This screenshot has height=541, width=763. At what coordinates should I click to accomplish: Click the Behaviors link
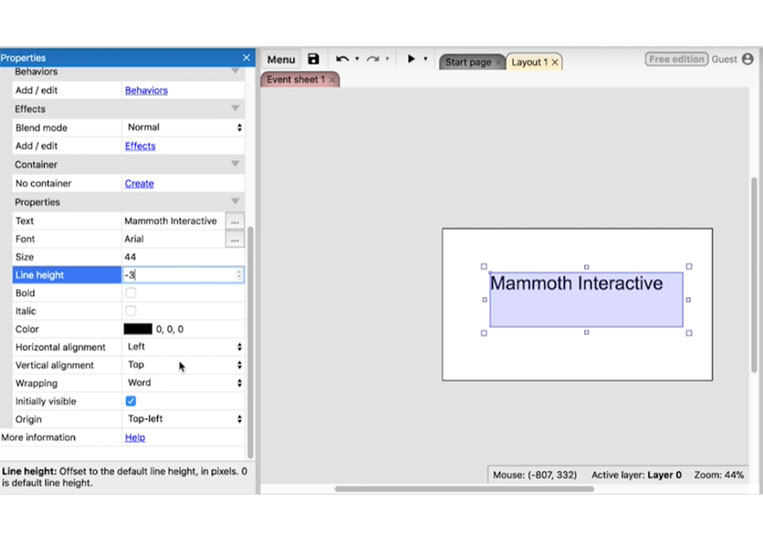[x=146, y=90]
